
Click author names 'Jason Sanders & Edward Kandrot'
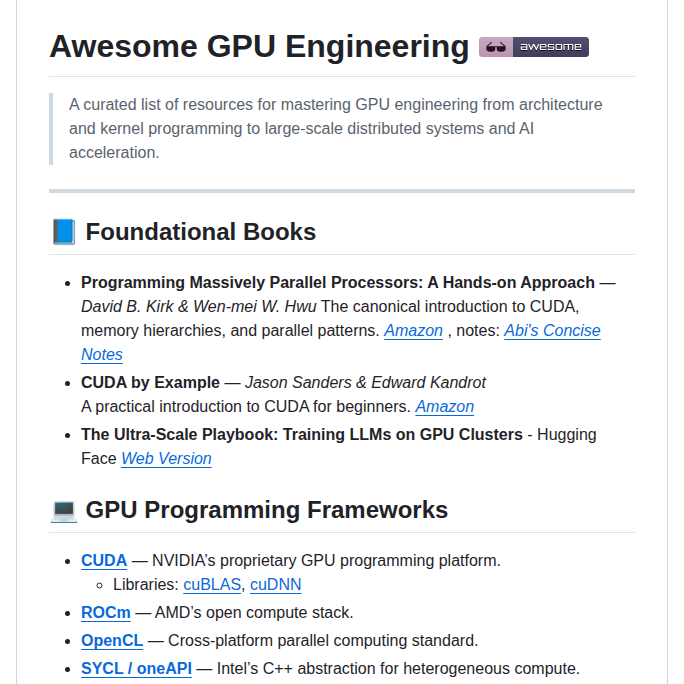pos(365,383)
